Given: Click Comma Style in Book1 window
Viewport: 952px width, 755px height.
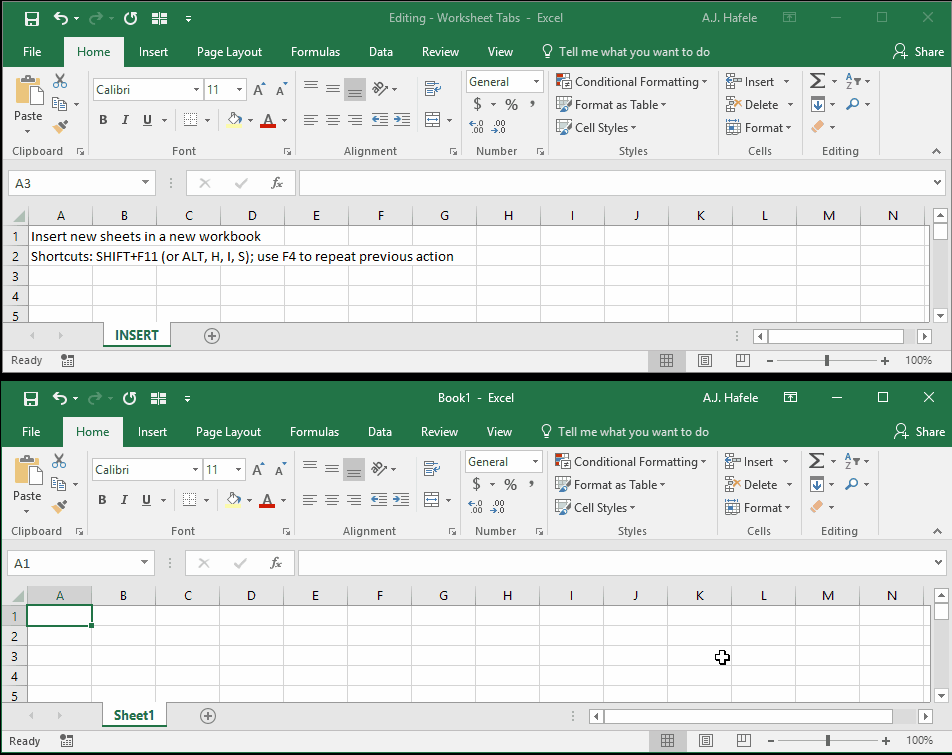Looking at the screenshot, I should [x=531, y=484].
